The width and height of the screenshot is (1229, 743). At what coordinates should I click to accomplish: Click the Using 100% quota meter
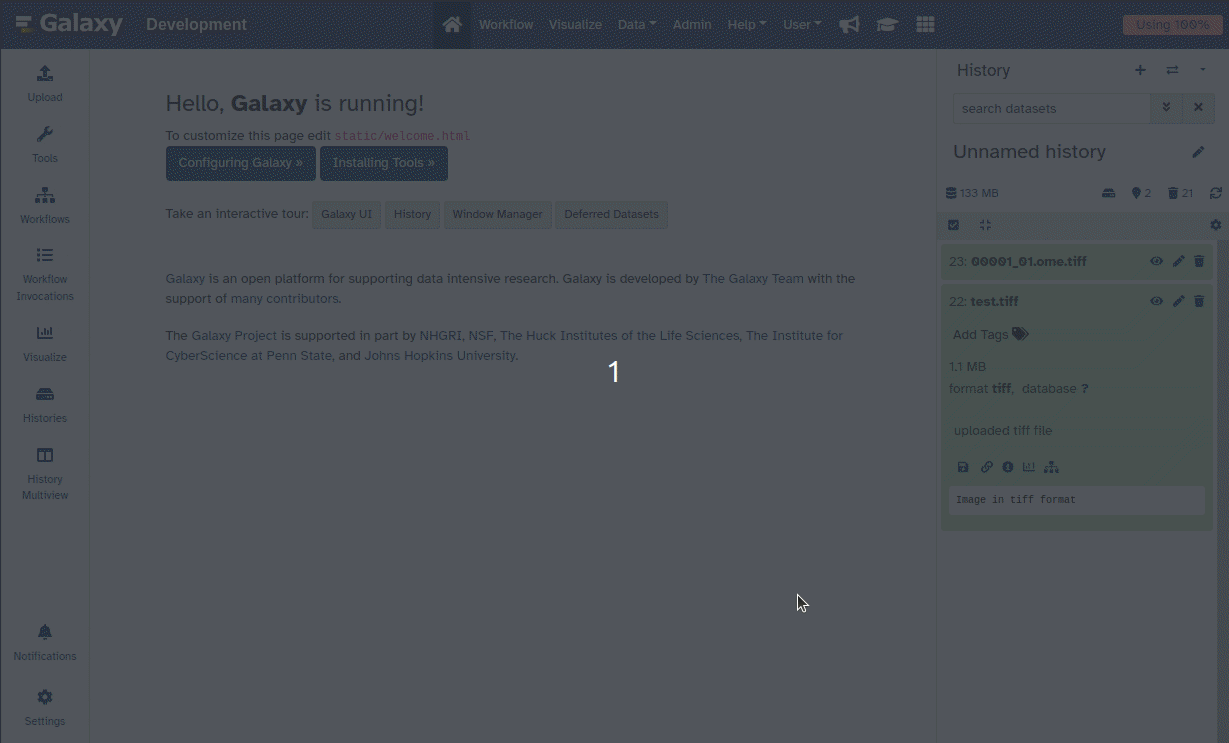click(x=1172, y=25)
